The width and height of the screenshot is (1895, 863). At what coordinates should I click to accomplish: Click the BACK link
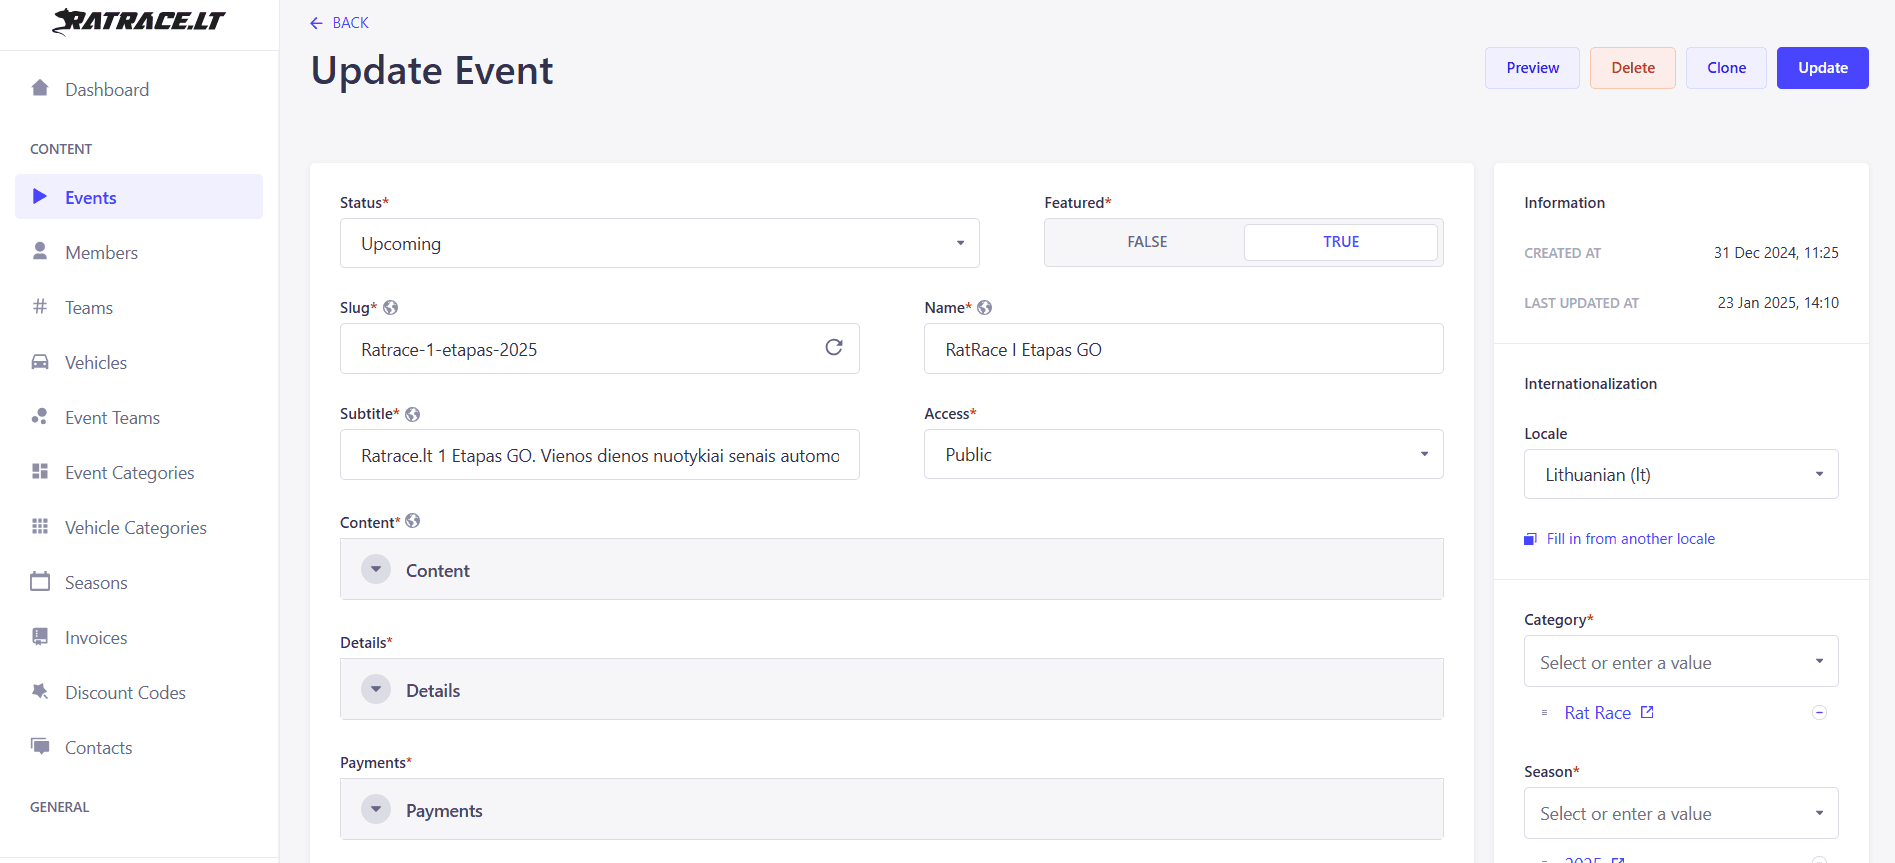(x=339, y=23)
